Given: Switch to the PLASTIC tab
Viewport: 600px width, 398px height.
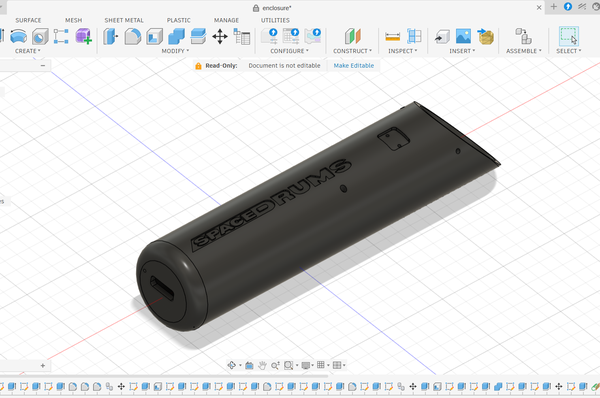Looking at the screenshot, I should pyautogui.click(x=178, y=20).
